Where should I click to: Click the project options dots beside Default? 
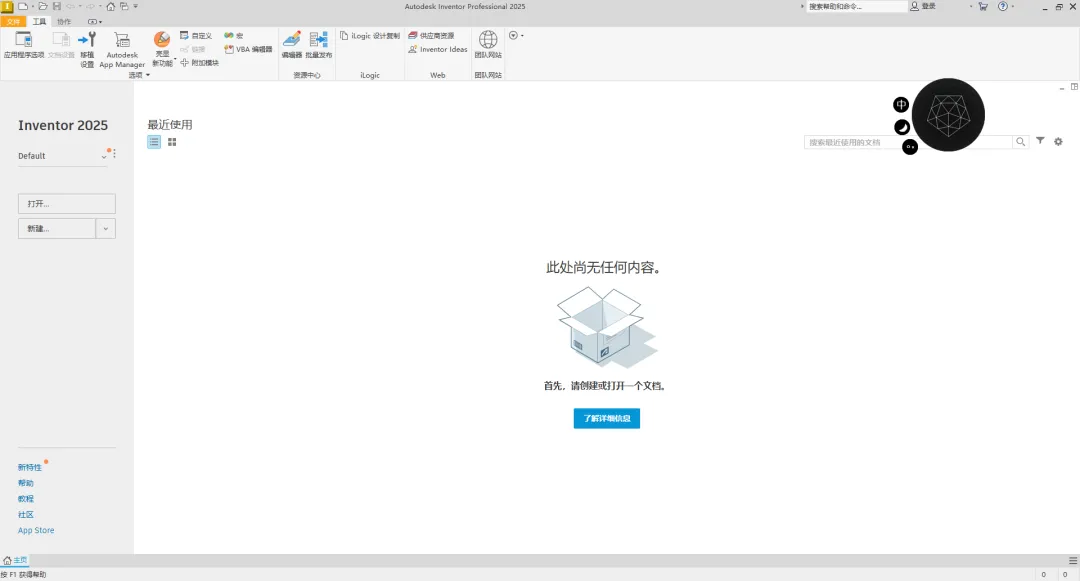click(x=114, y=154)
